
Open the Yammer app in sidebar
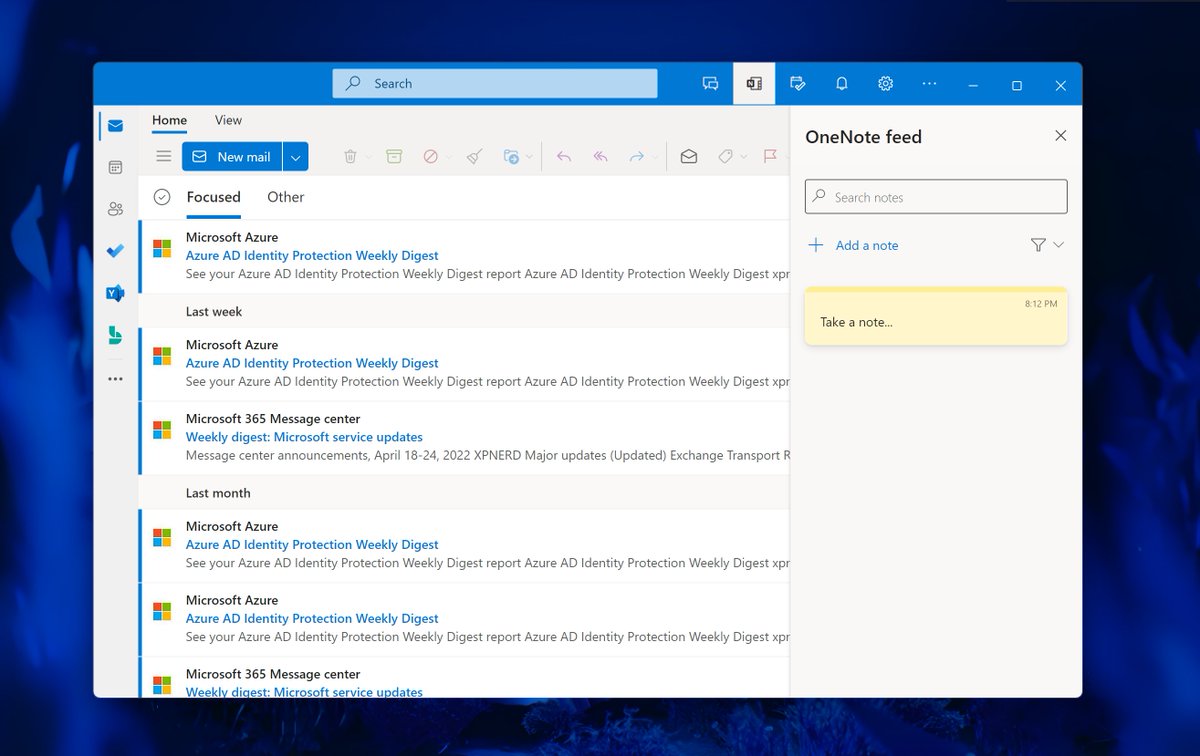(x=115, y=293)
